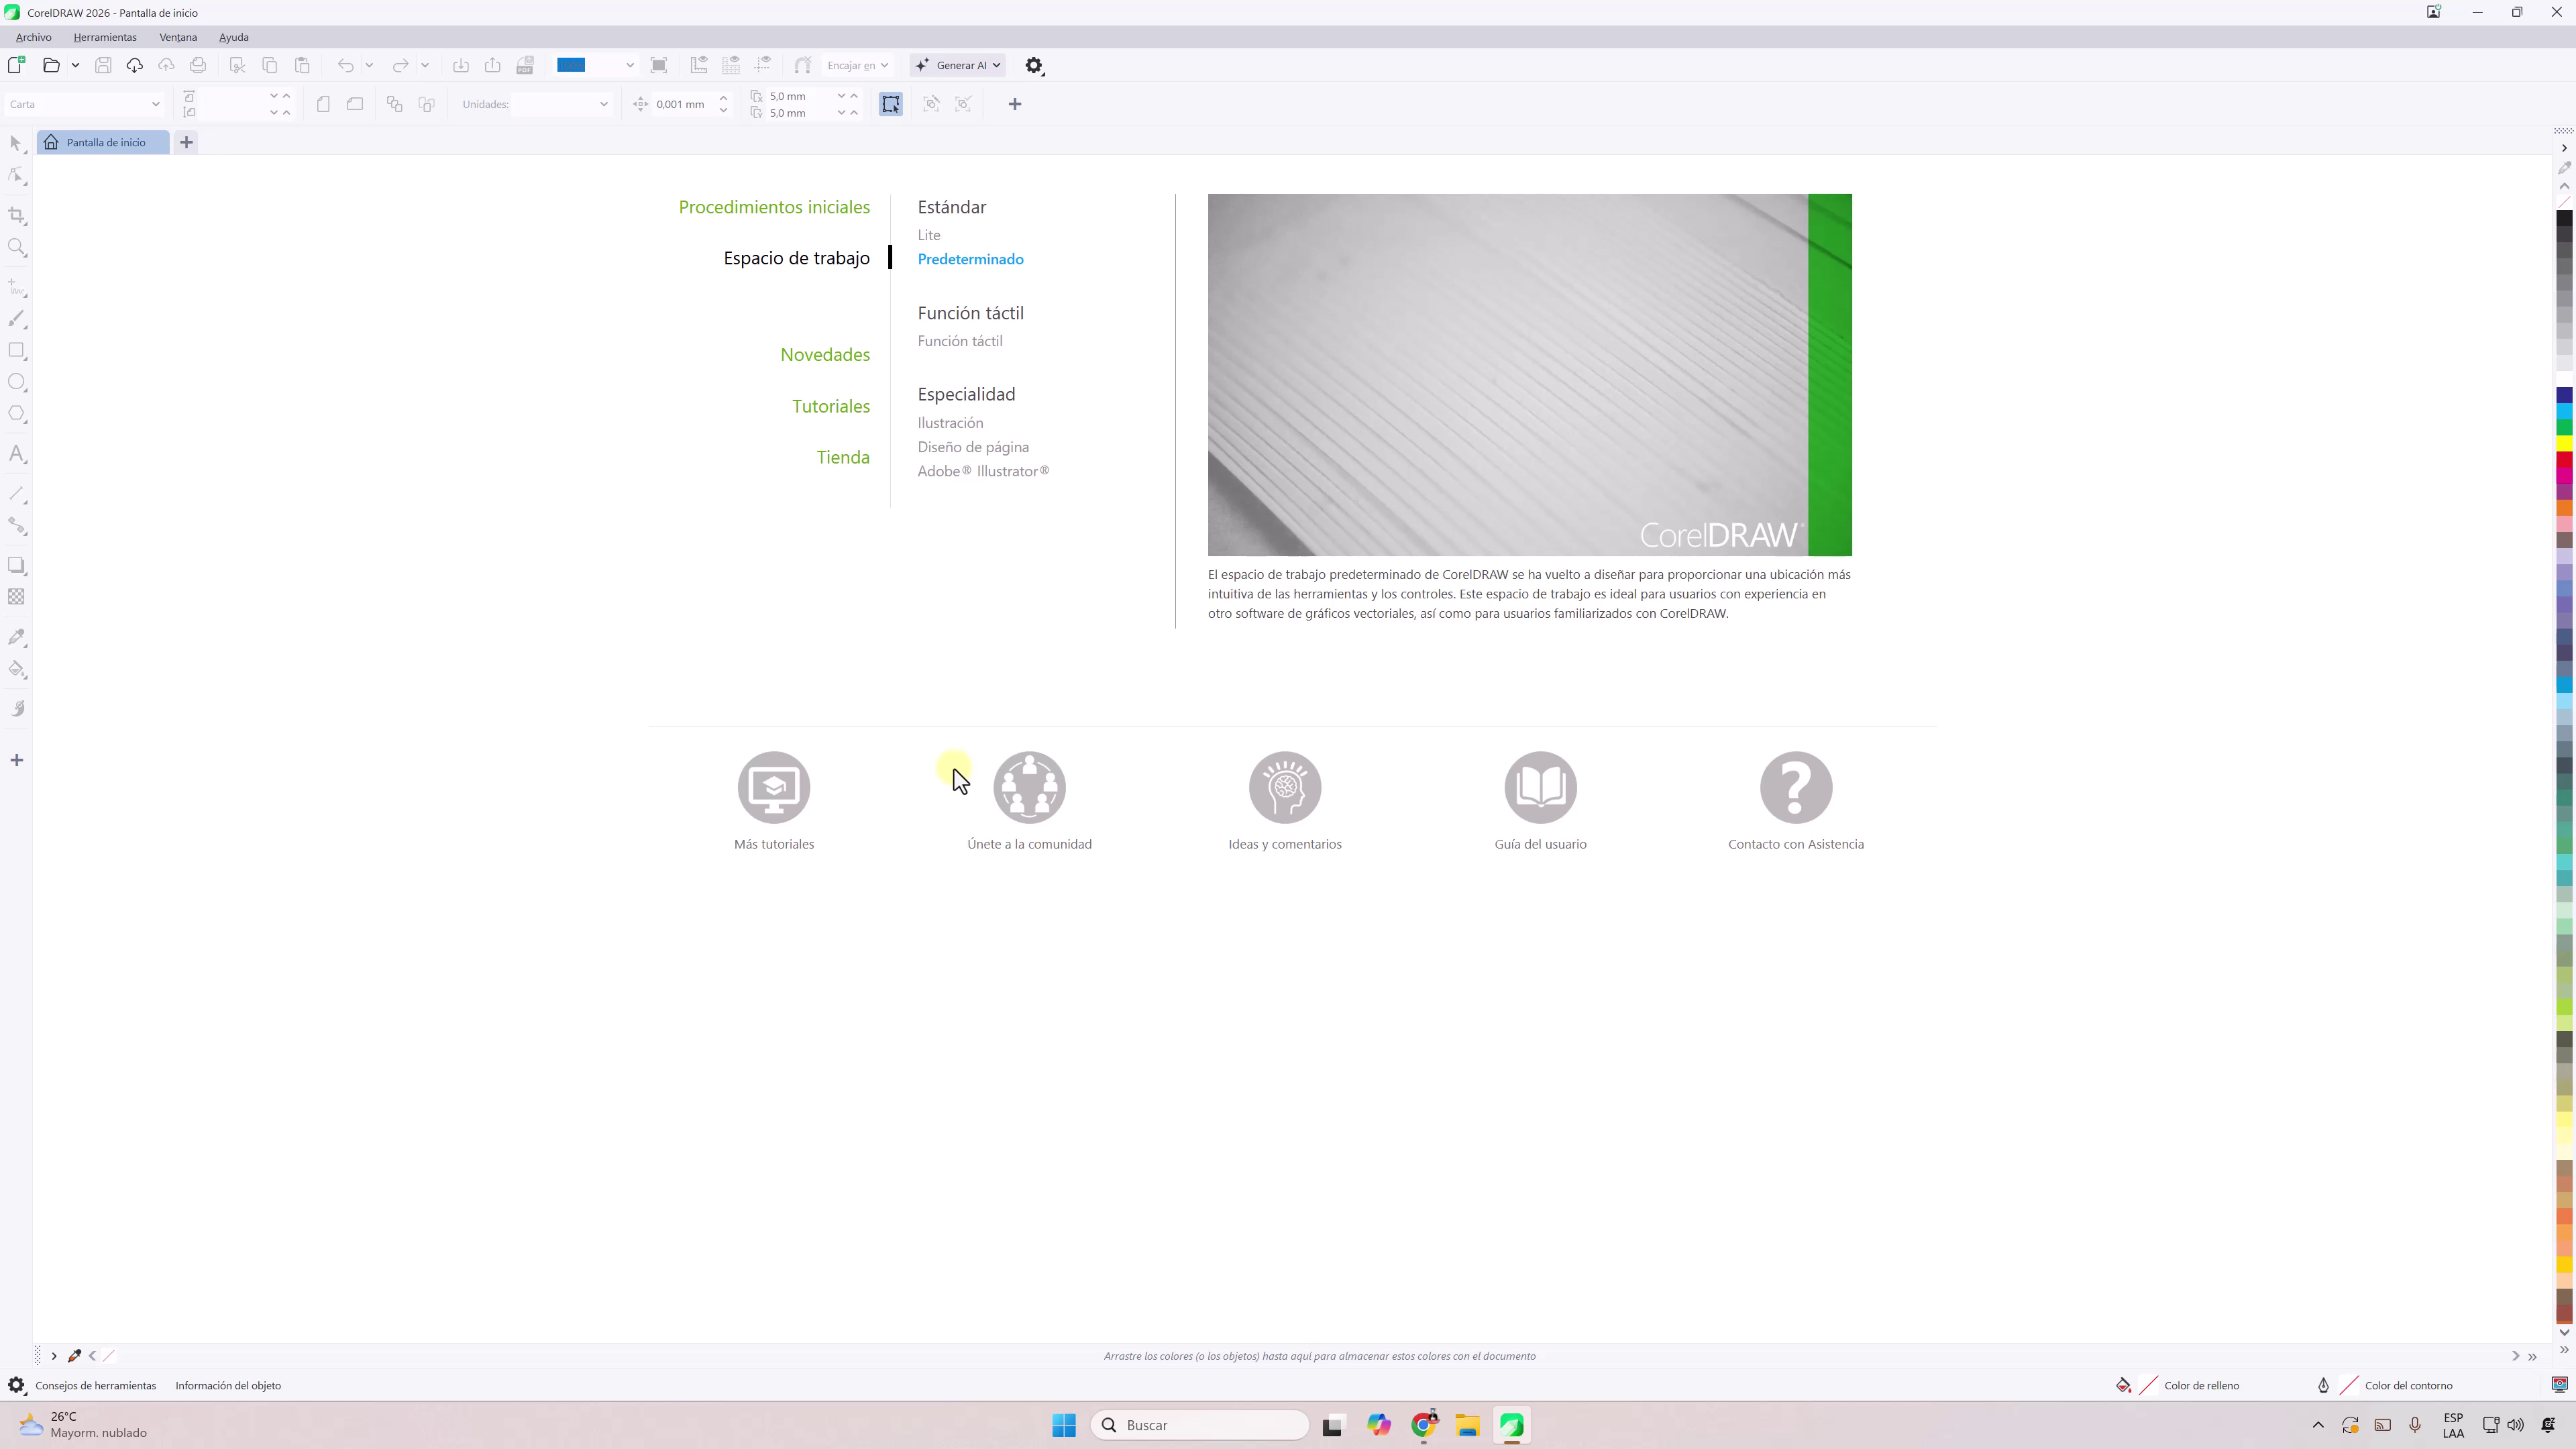Click the Import icon in the toolbar
This screenshot has height=1449, width=2576.
[x=461, y=65]
